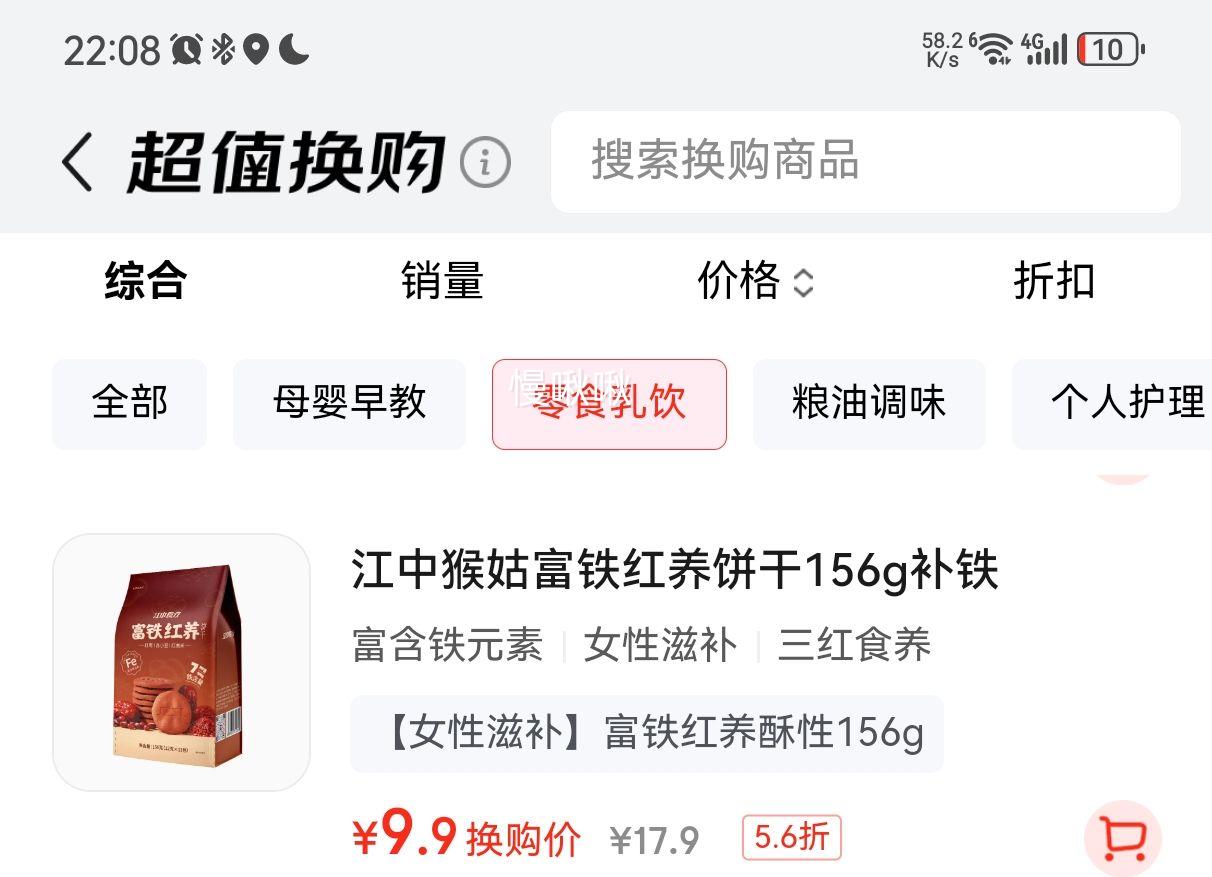Select the 全部 category filter
The width and height of the screenshot is (1212, 877).
point(129,404)
